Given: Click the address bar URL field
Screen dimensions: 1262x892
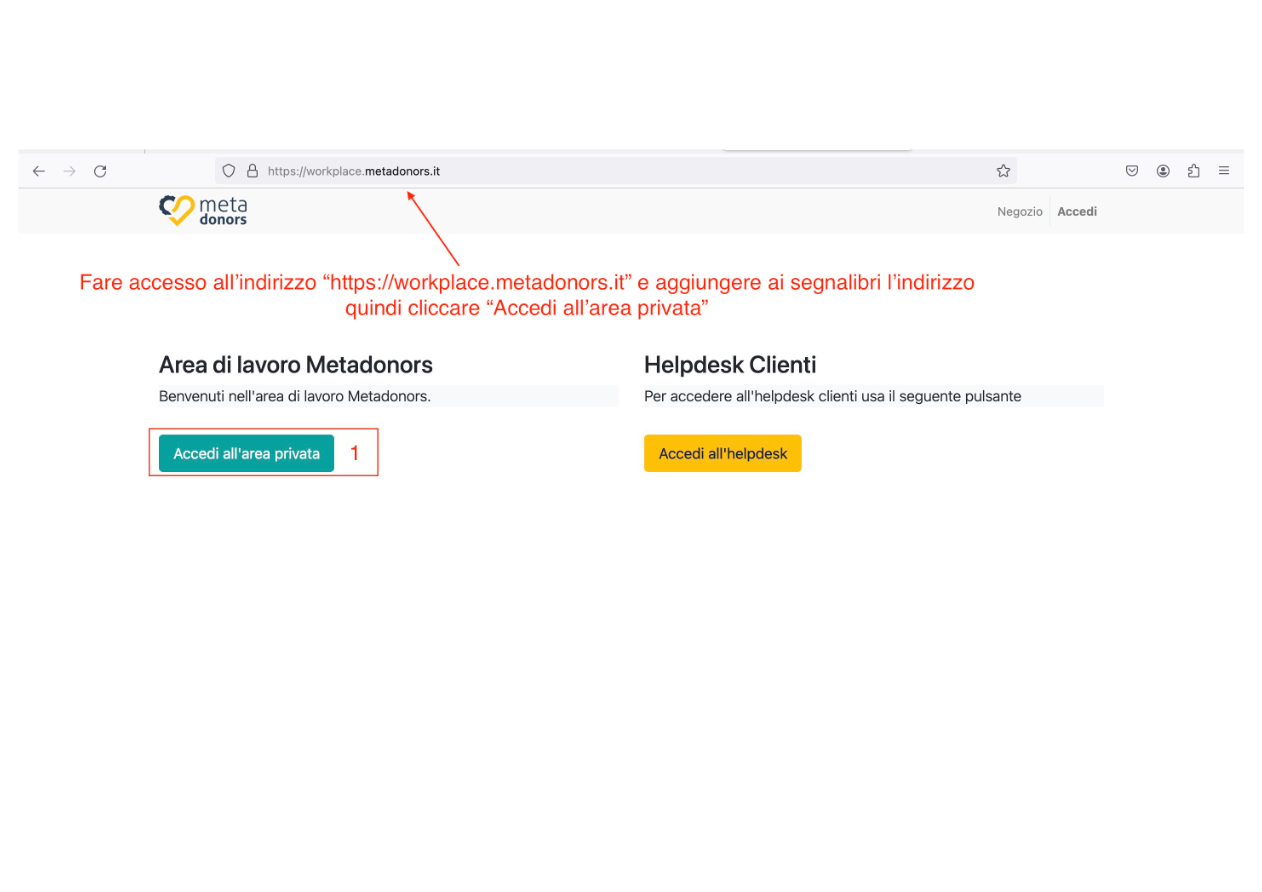Looking at the screenshot, I should point(616,171).
